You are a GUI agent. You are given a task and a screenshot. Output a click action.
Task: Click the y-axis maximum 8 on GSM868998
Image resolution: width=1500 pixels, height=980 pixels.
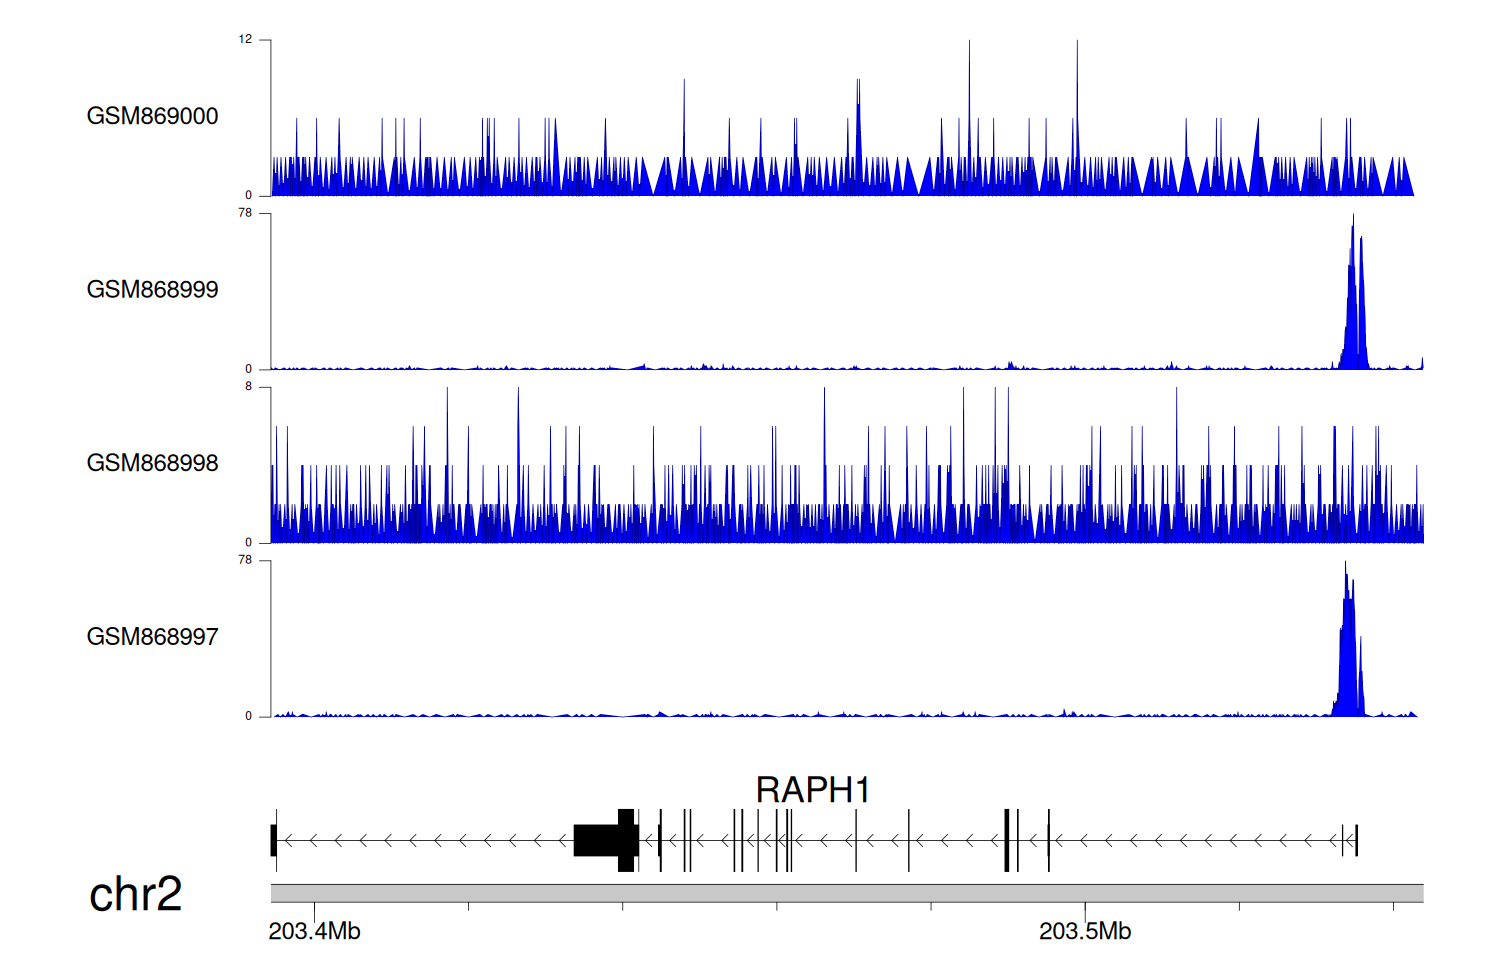[x=248, y=387]
